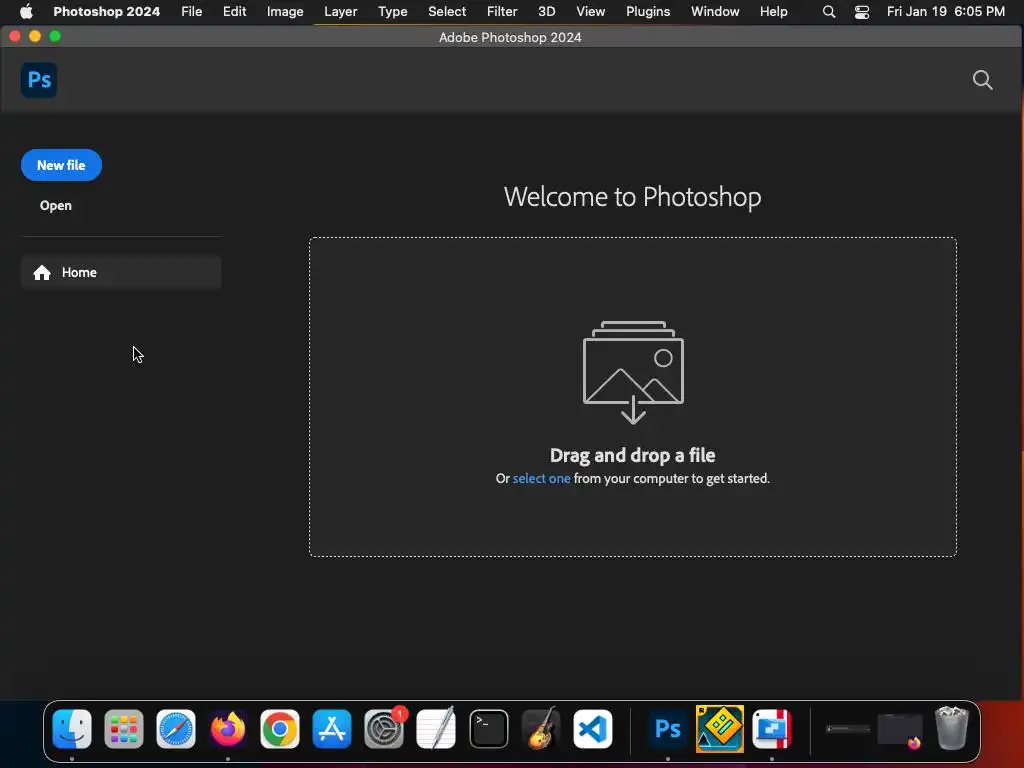The width and height of the screenshot is (1024, 768).
Task: Open the Filter menu
Action: (x=502, y=11)
